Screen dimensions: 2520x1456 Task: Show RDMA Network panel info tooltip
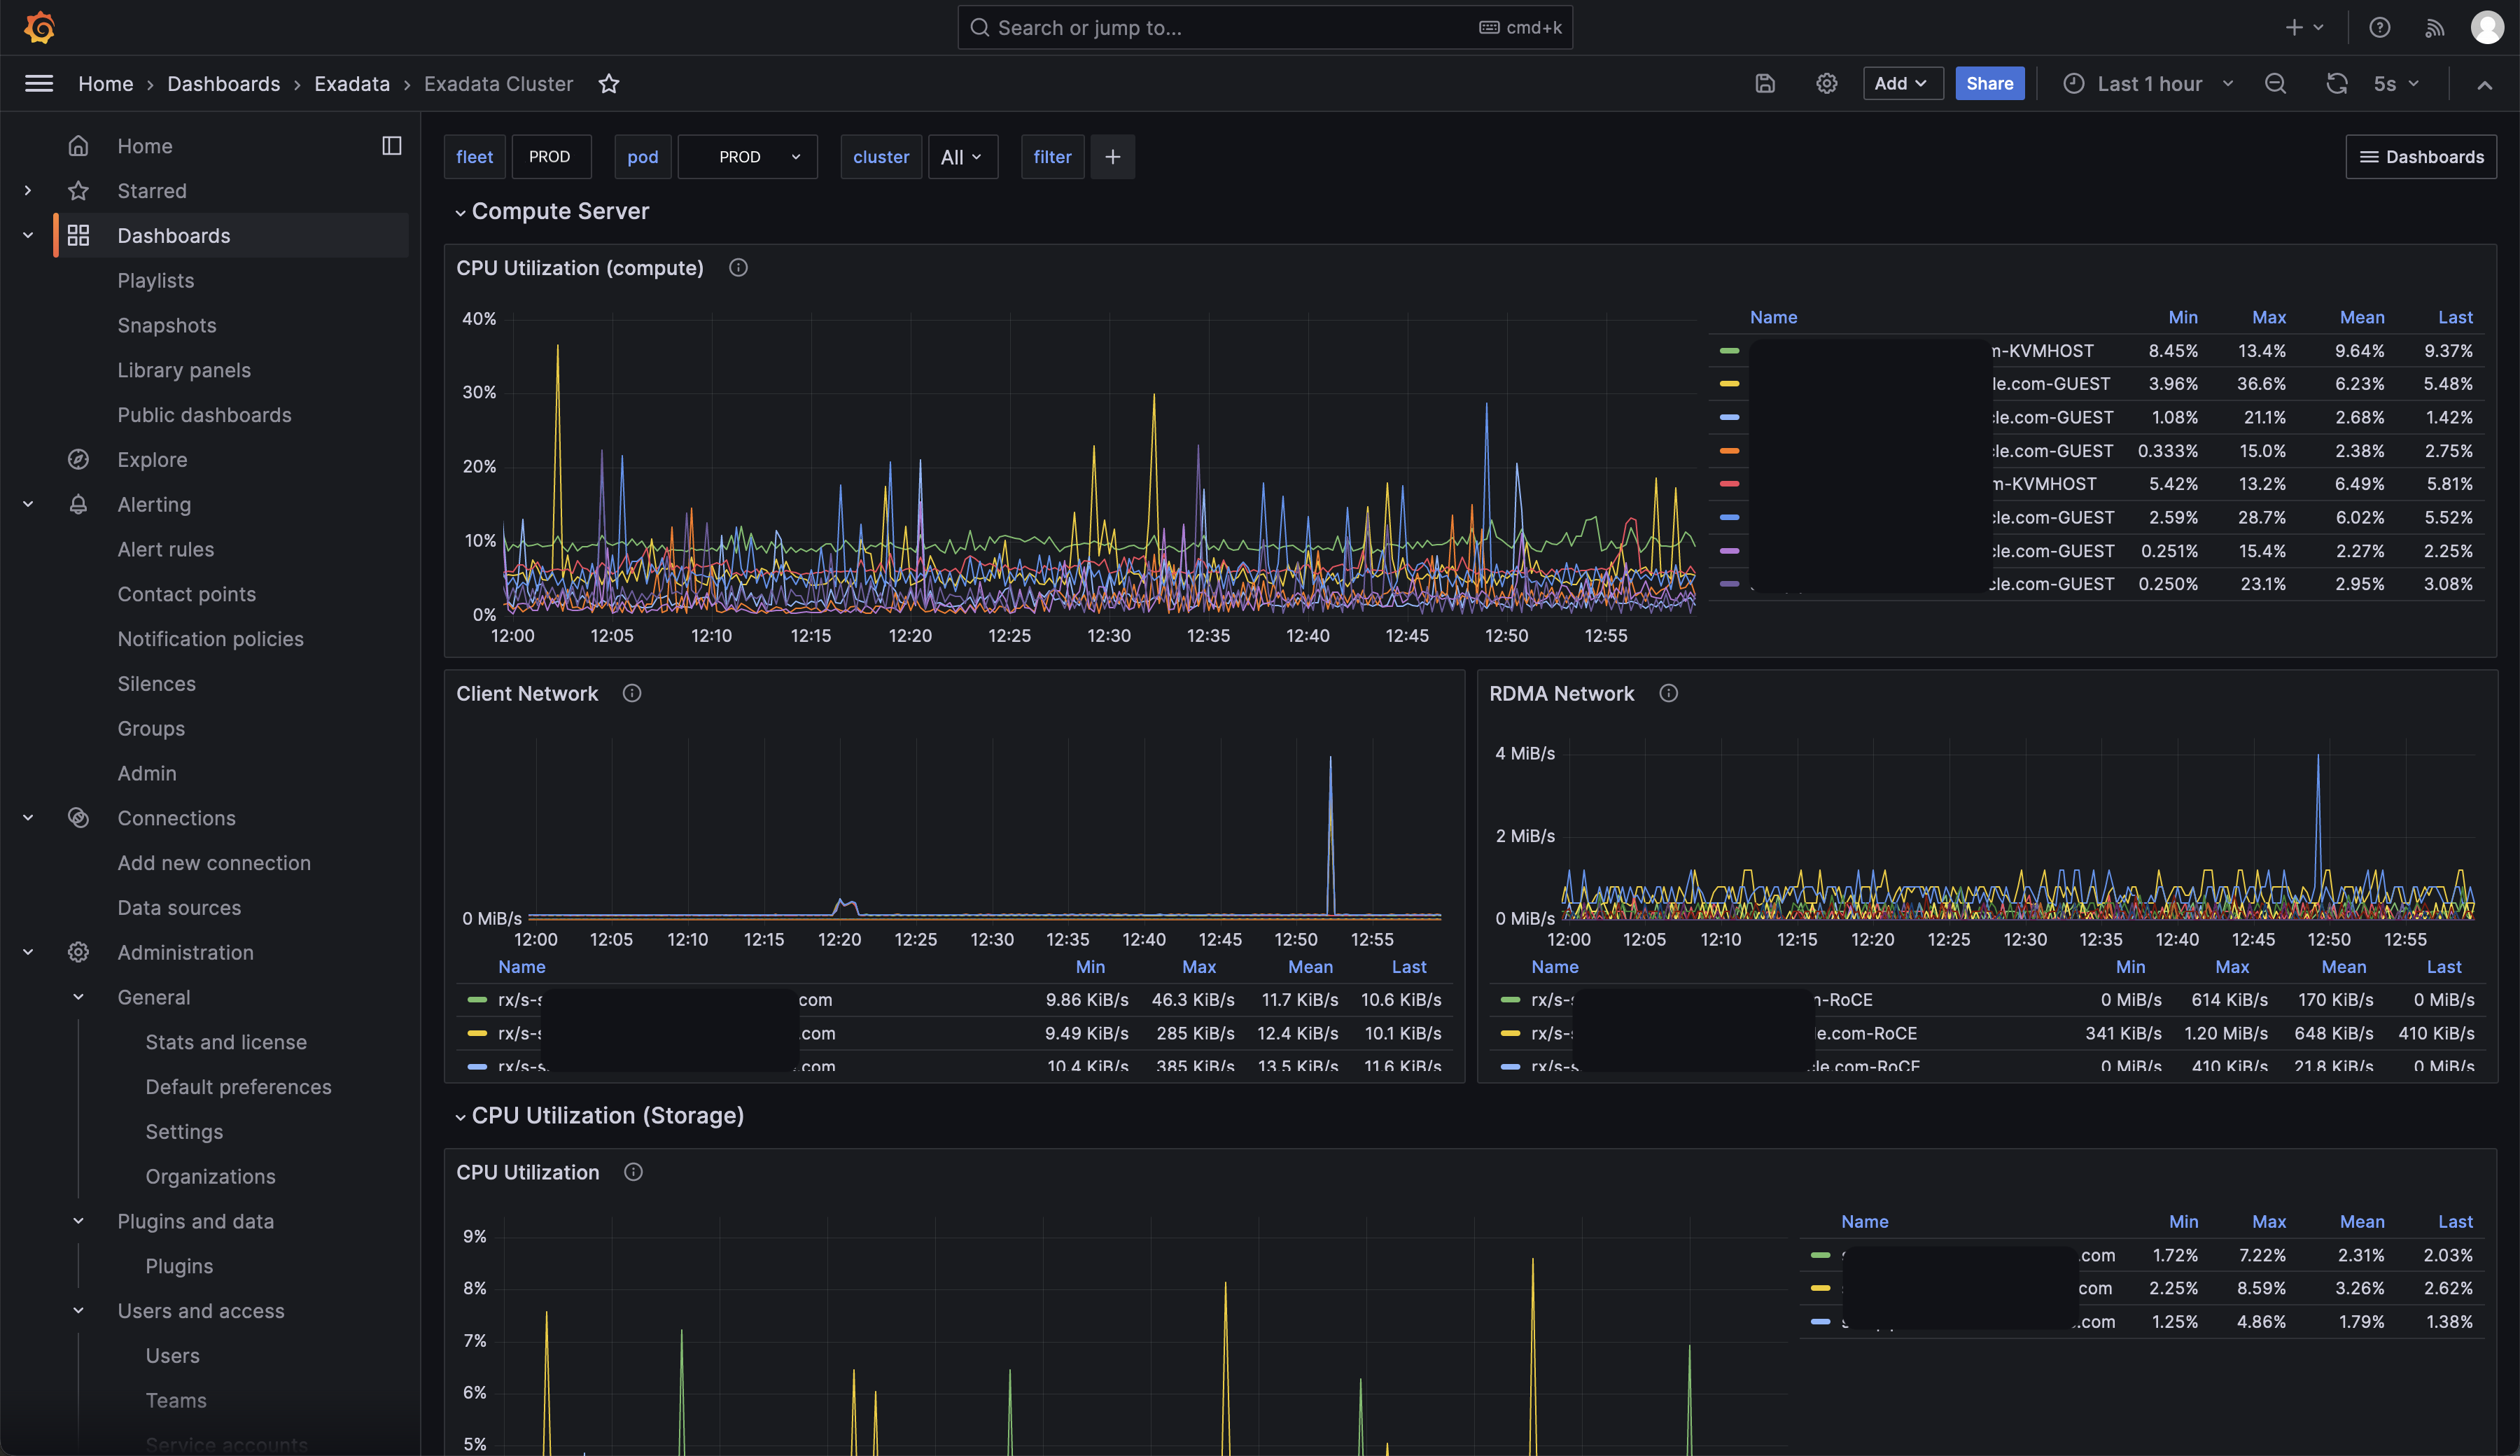(1668, 693)
